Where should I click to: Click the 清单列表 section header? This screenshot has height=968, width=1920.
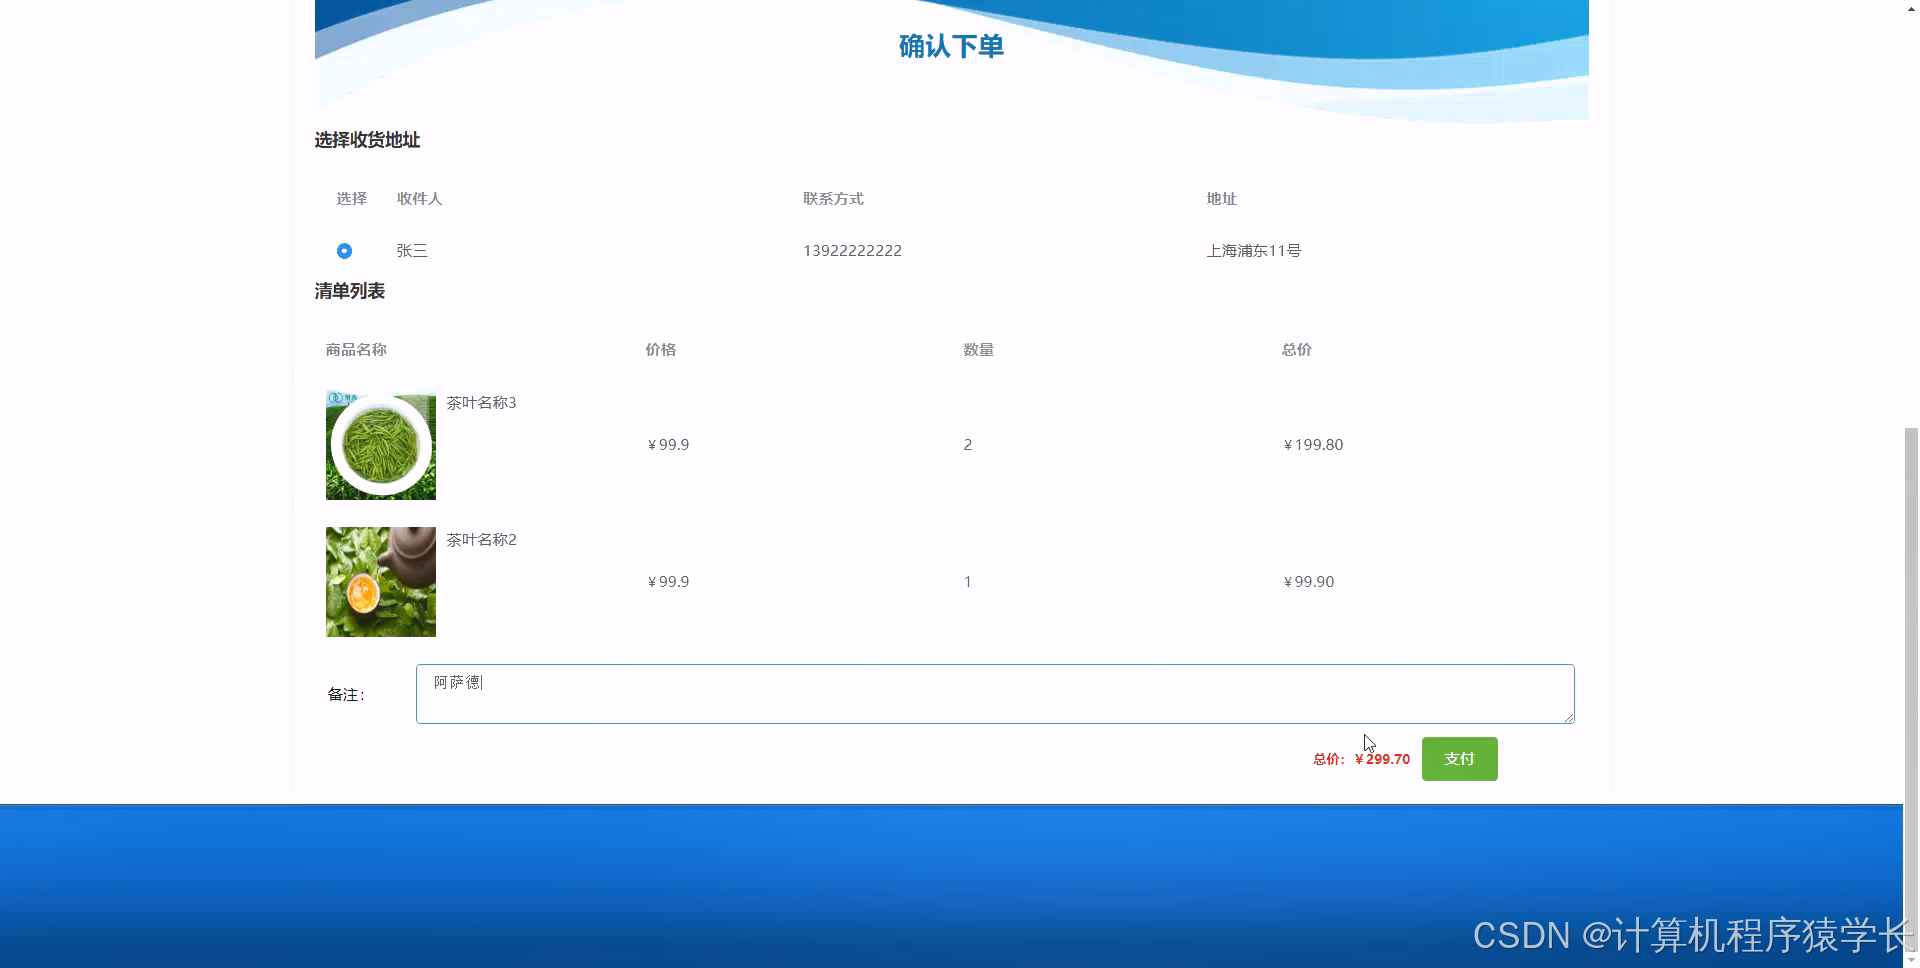pyautogui.click(x=349, y=291)
